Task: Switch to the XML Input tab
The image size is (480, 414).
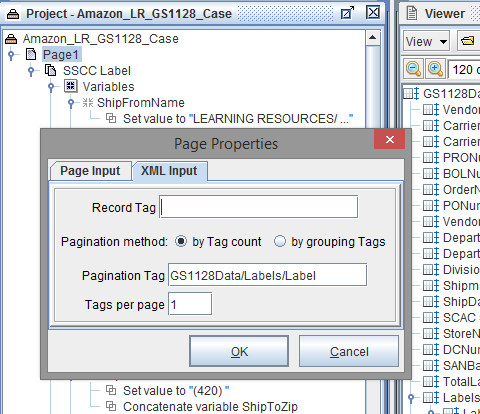Action: click(x=169, y=171)
